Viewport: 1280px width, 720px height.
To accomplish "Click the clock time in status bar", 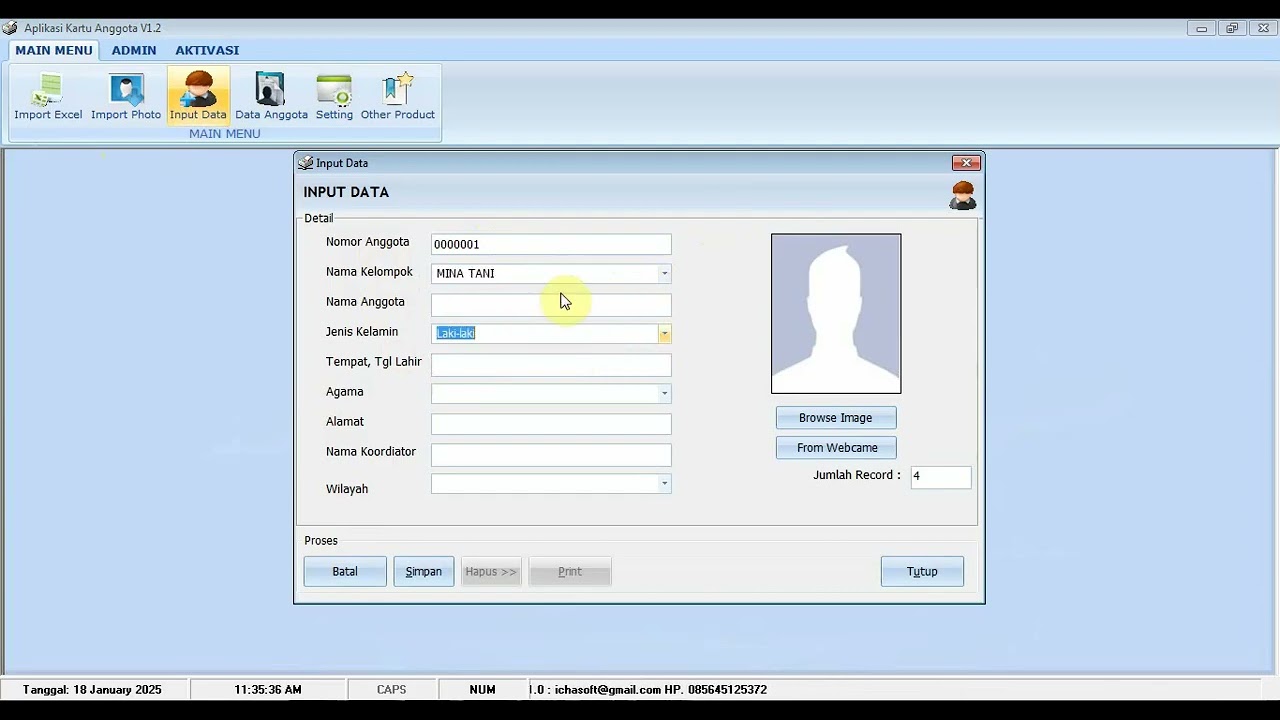I will (268, 690).
